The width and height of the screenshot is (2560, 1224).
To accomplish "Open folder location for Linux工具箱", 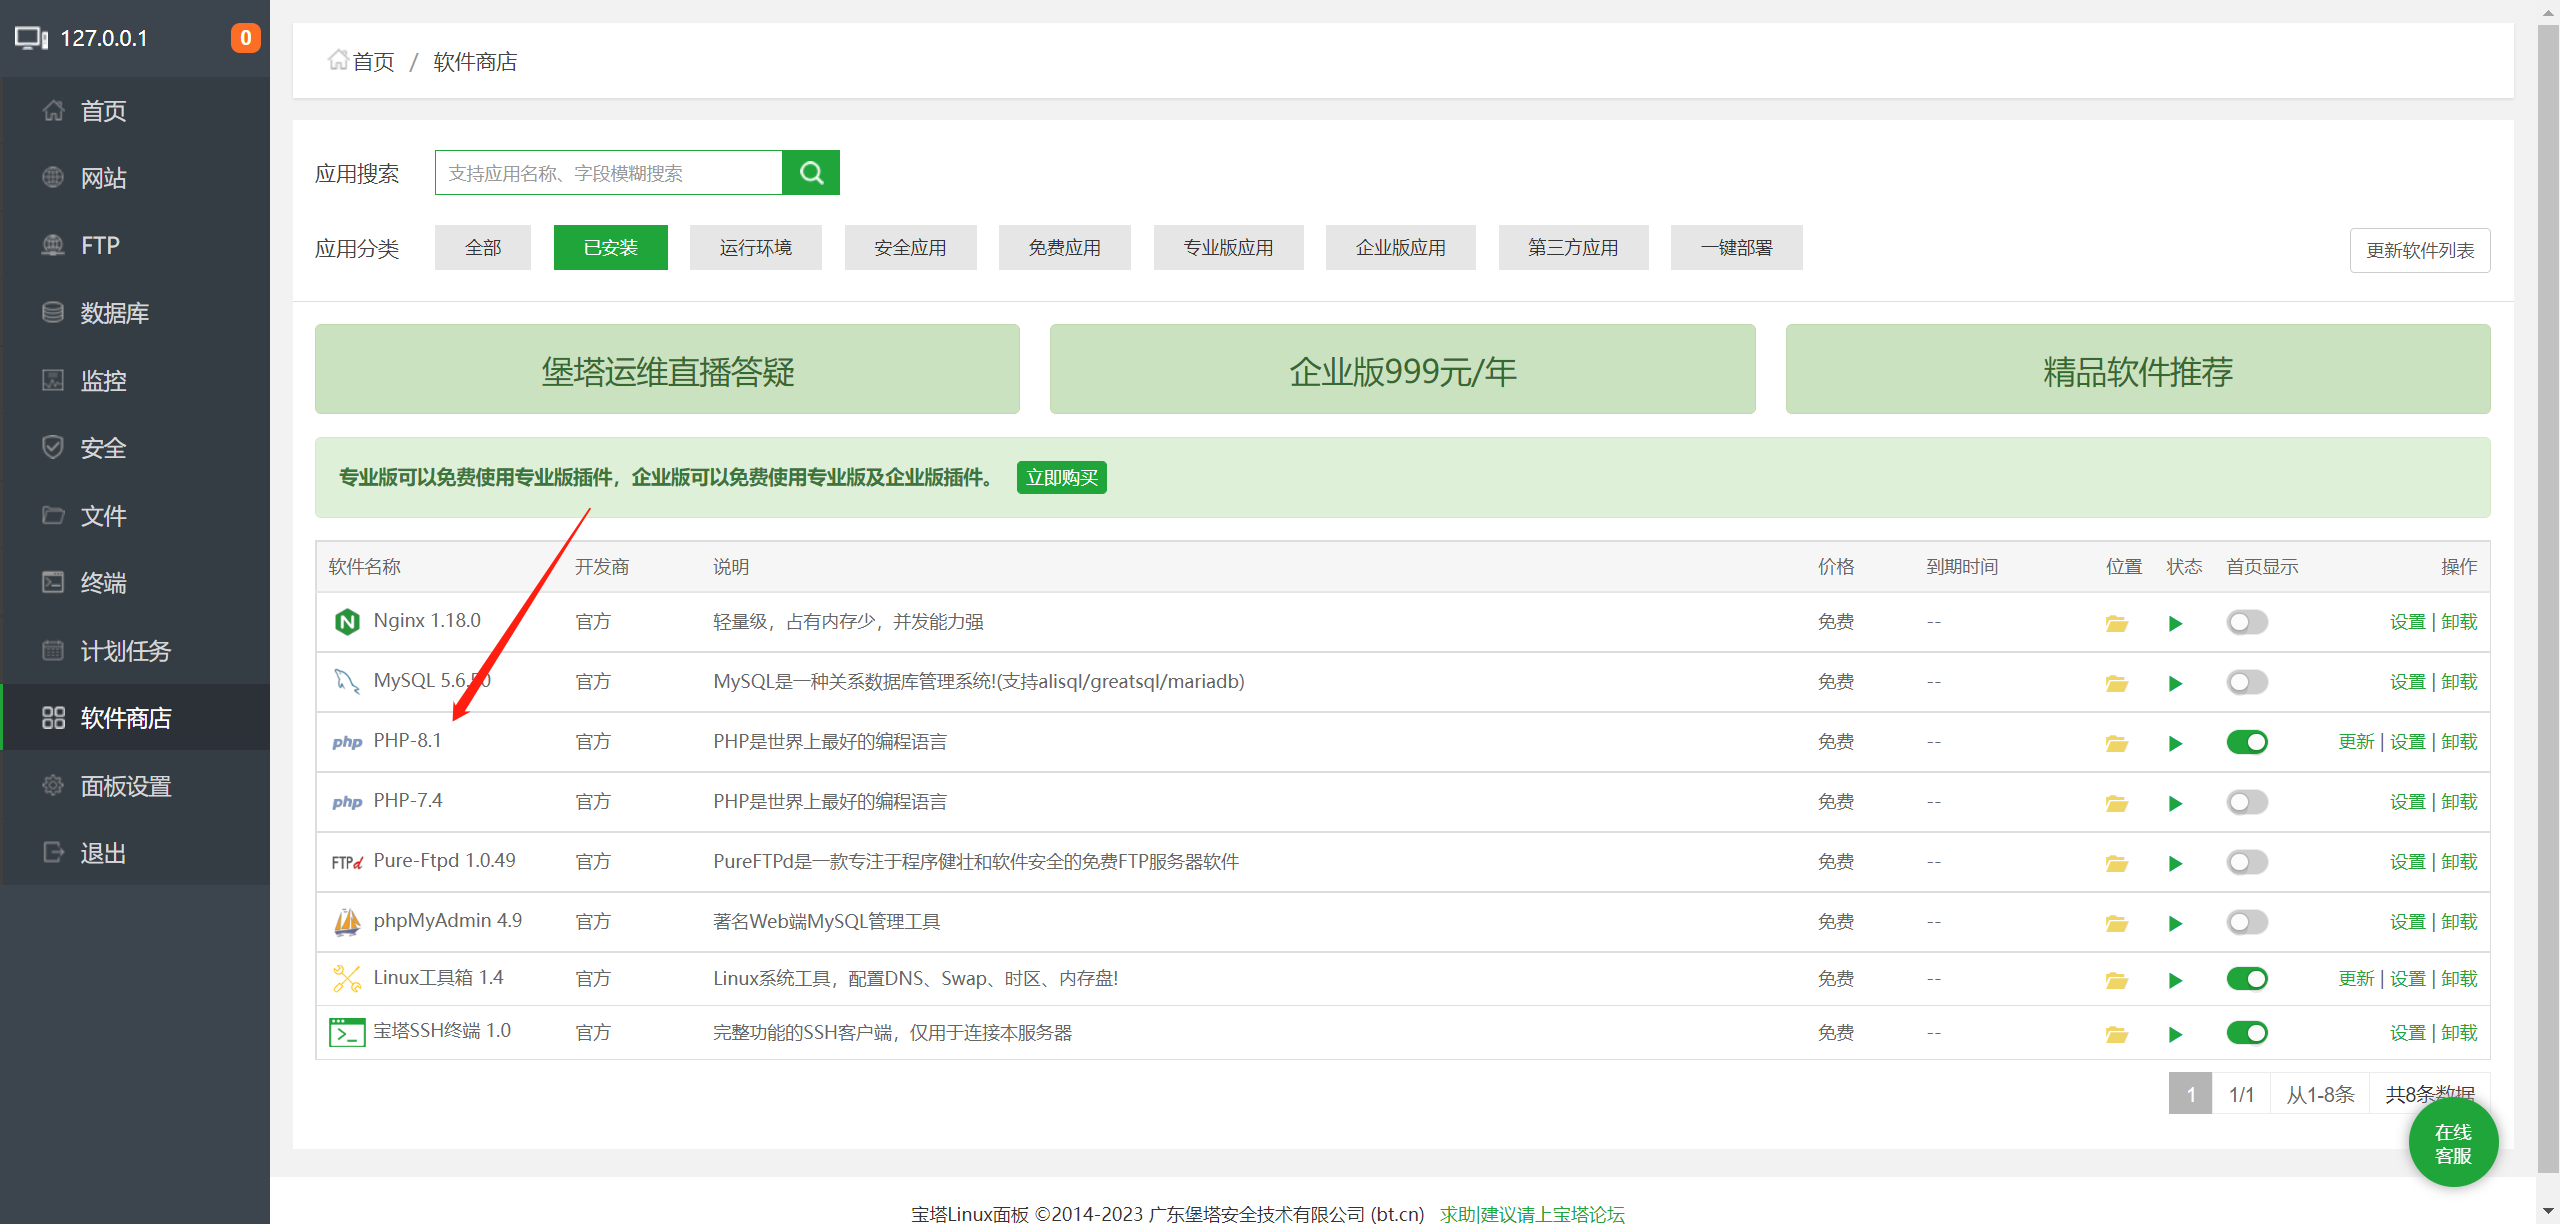I will pyautogui.click(x=2116, y=980).
